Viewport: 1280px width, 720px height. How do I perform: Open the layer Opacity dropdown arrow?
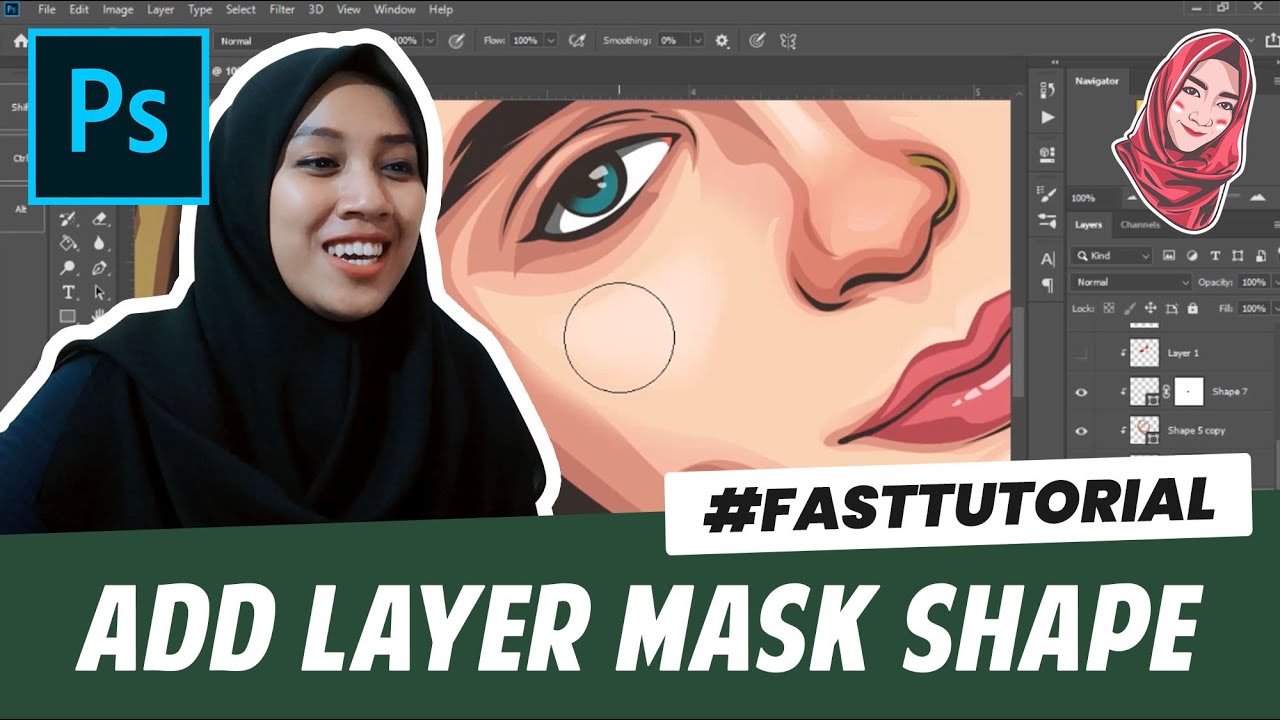[1276, 282]
